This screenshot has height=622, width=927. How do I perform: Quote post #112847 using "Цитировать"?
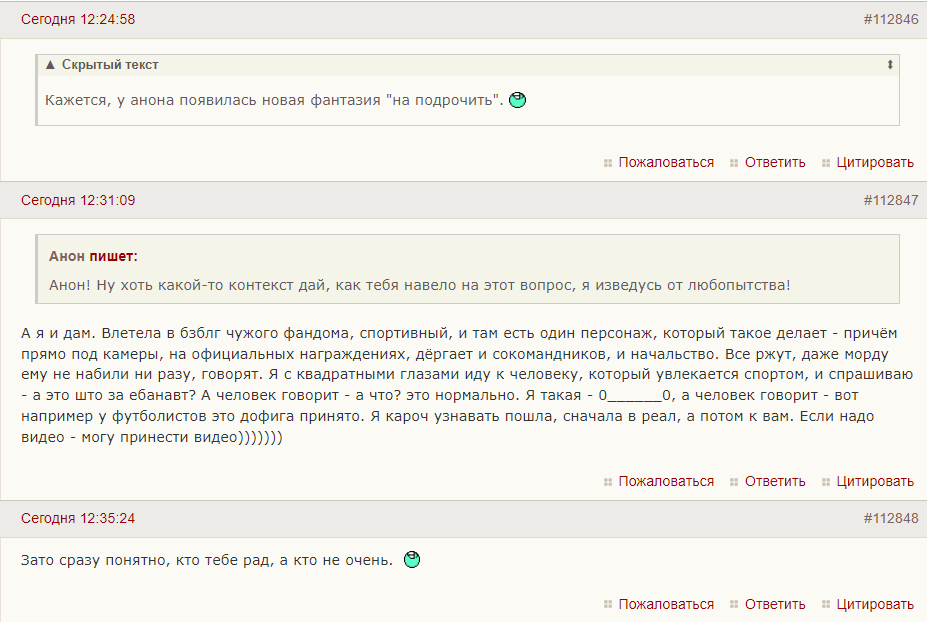[875, 481]
